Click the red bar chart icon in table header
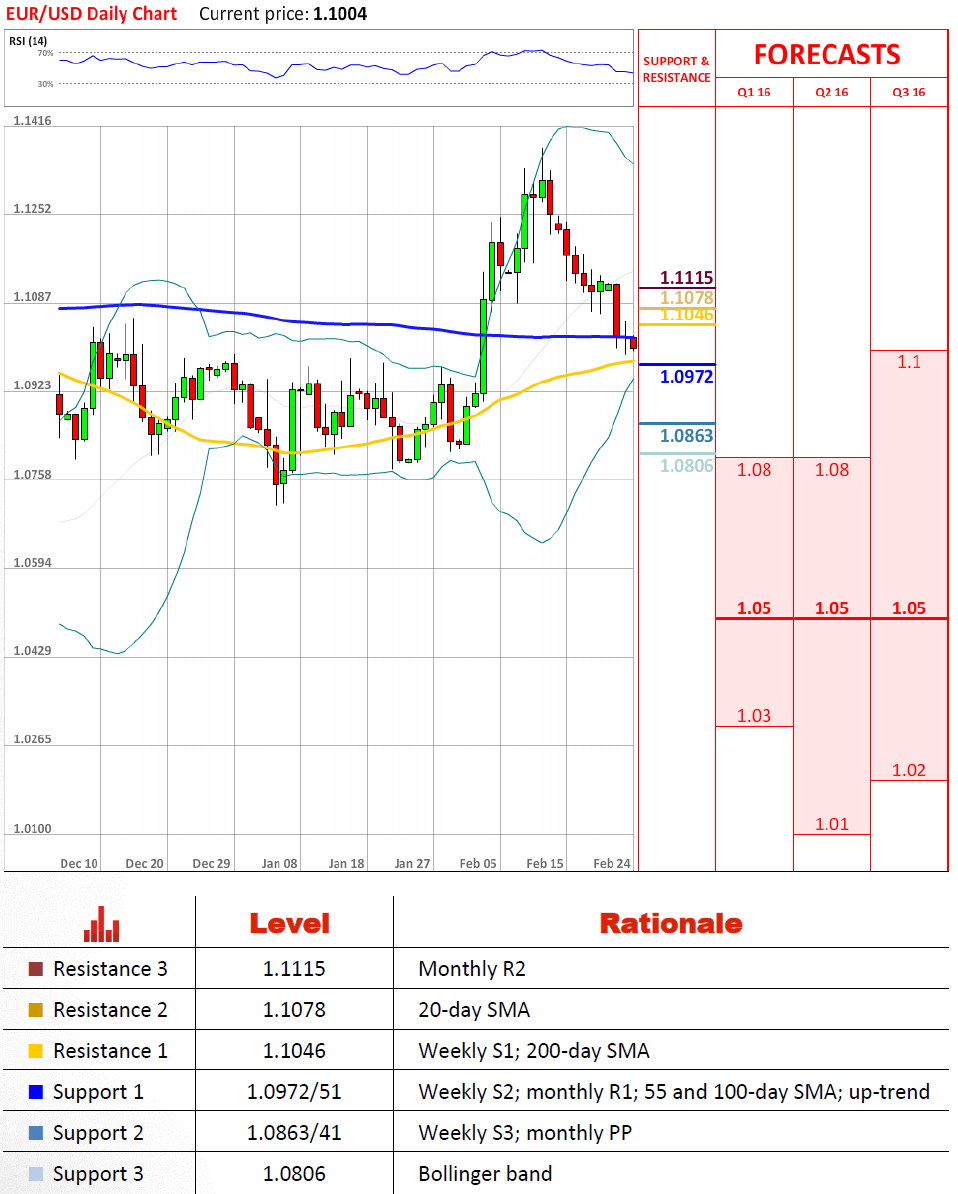The height and width of the screenshot is (1194, 958). (x=101, y=924)
